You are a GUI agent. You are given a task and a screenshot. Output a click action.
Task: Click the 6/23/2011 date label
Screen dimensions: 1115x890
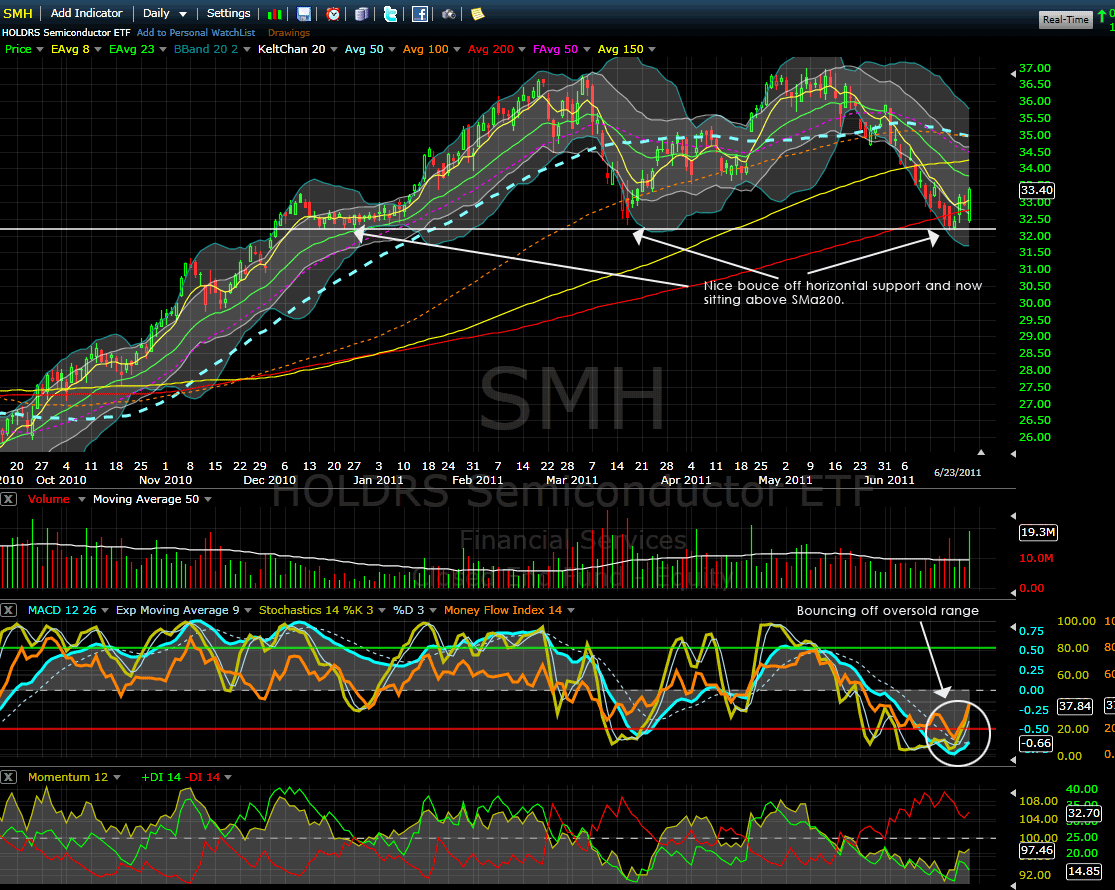(x=957, y=473)
